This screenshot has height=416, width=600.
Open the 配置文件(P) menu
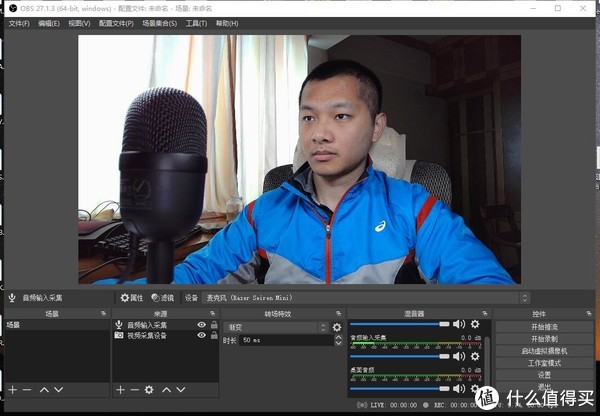[116, 23]
